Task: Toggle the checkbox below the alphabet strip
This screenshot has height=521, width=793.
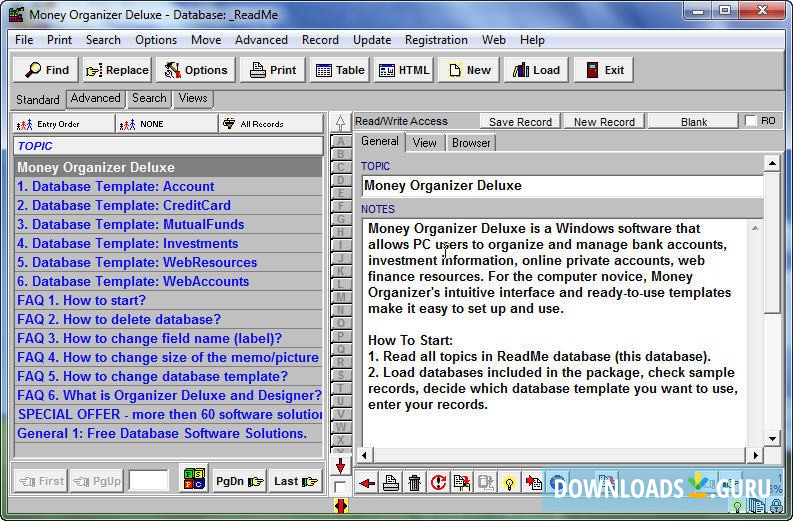Action: click(340, 487)
